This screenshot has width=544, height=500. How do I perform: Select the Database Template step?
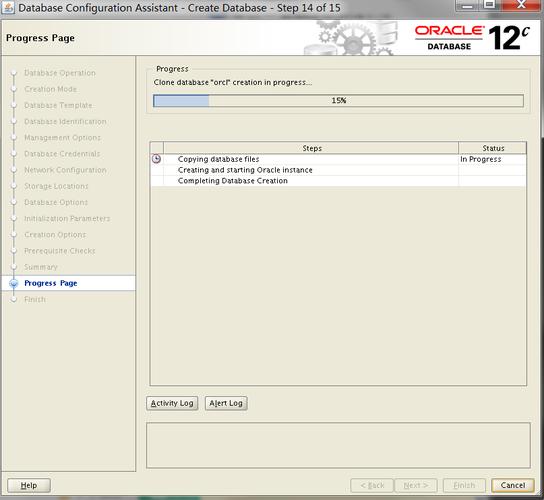(58, 105)
